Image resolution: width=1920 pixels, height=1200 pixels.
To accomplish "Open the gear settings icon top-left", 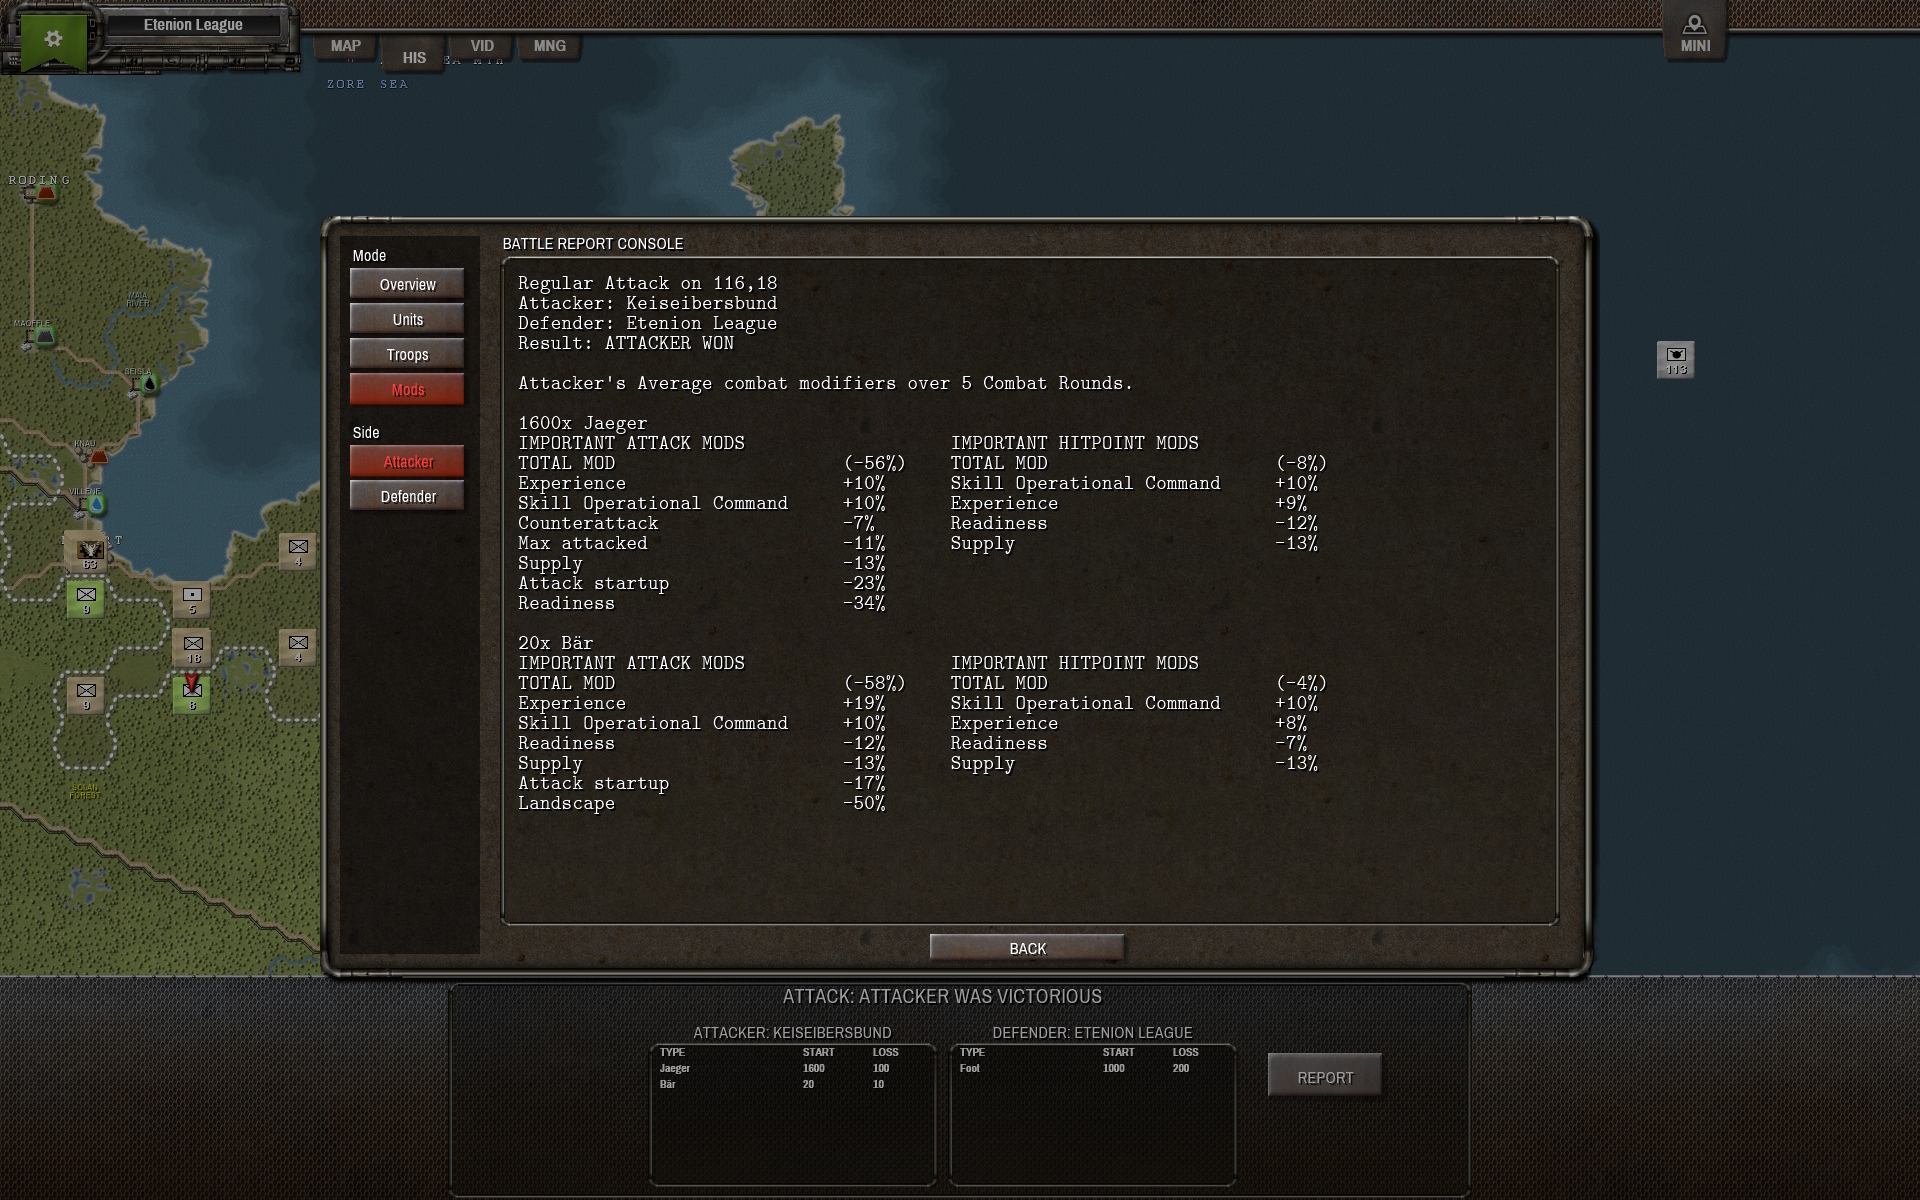I will tap(55, 37).
